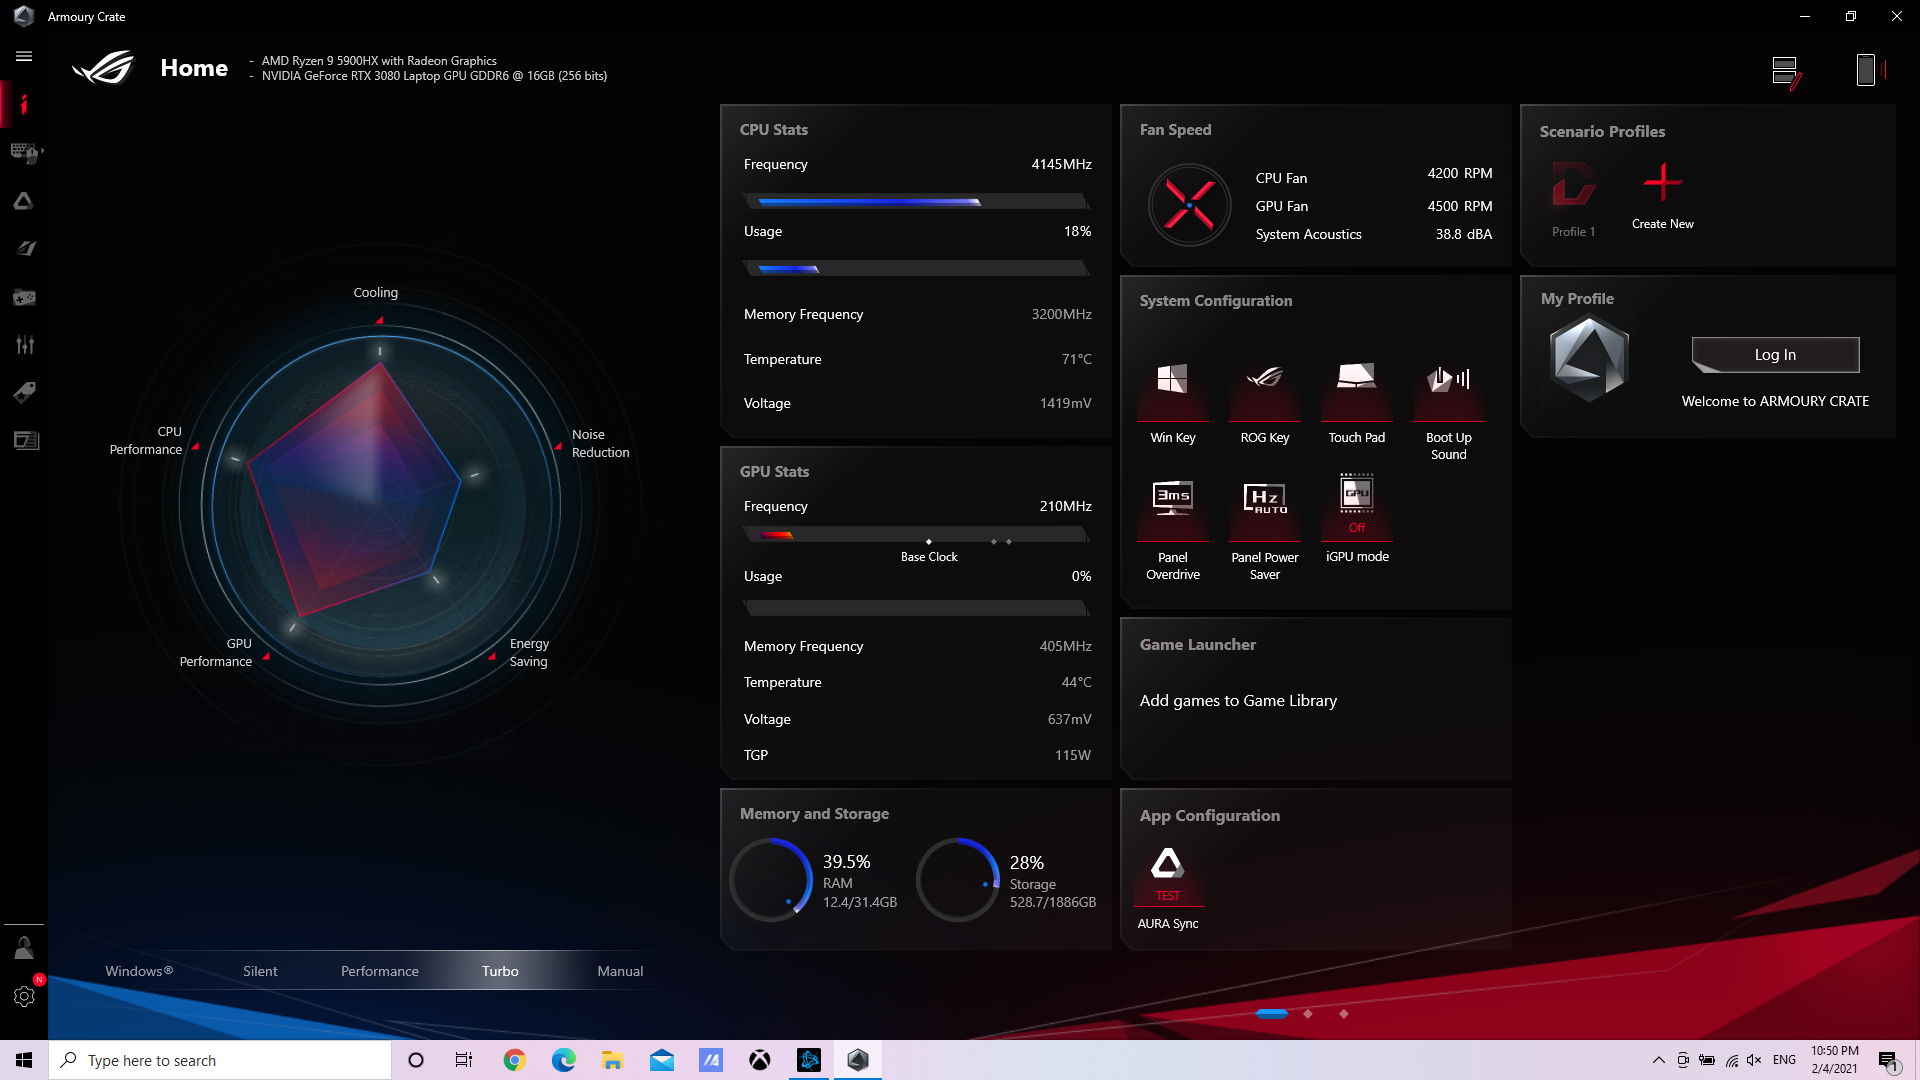This screenshot has height=1080, width=1920.
Task: Open the notification center in the taskbar
Action: 1888,1060
